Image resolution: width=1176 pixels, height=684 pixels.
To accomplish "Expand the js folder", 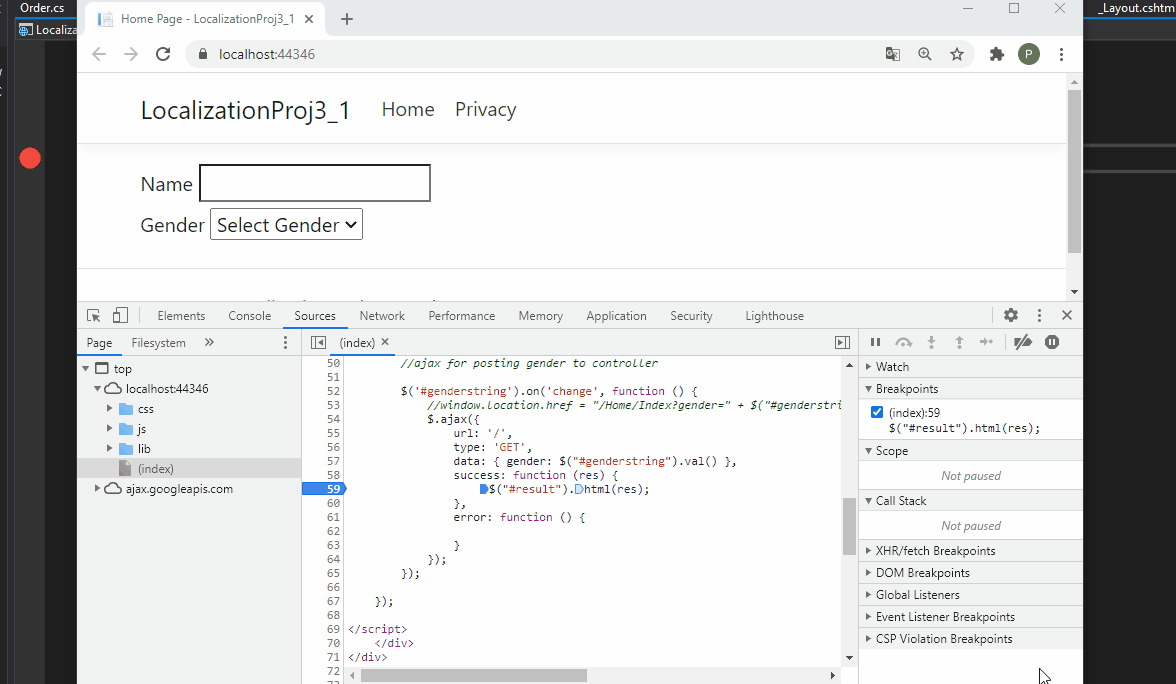I will (110, 428).
